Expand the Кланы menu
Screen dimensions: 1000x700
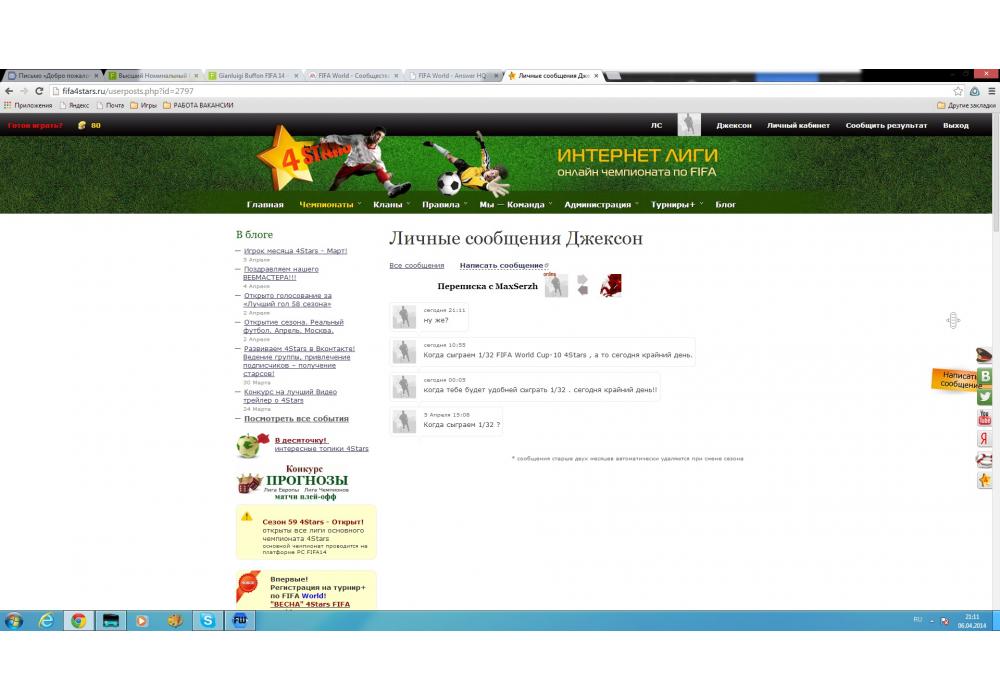pos(391,204)
